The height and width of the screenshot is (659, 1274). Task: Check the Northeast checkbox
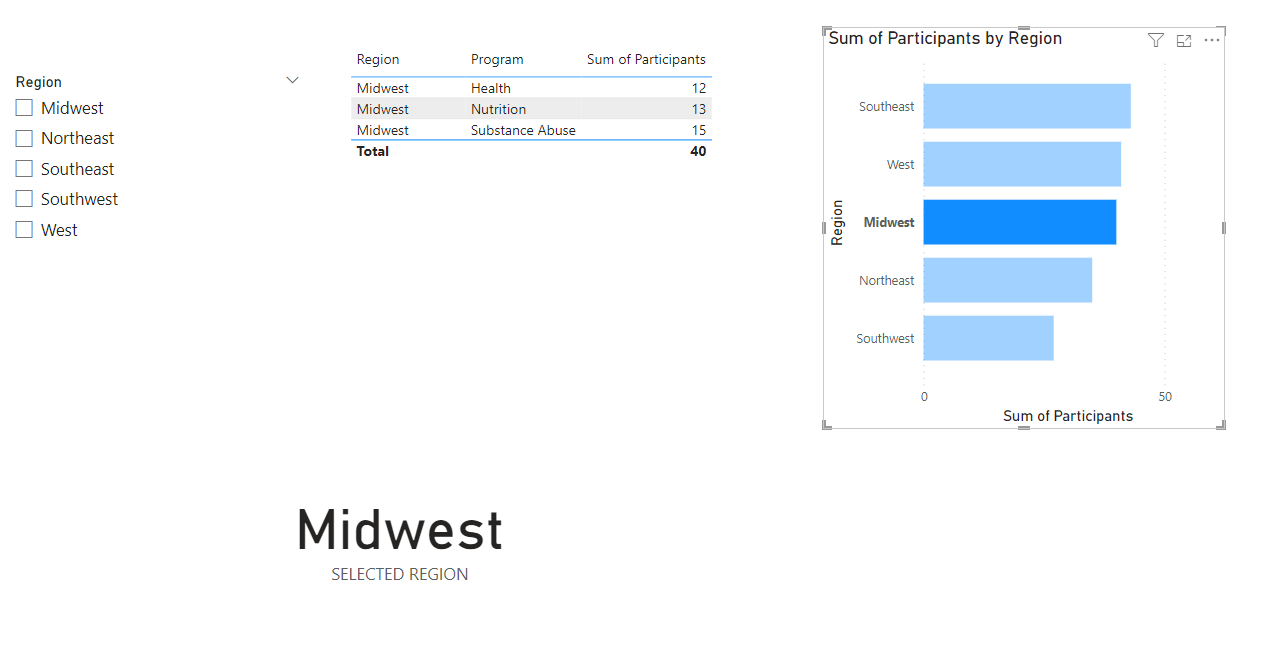click(x=23, y=138)
